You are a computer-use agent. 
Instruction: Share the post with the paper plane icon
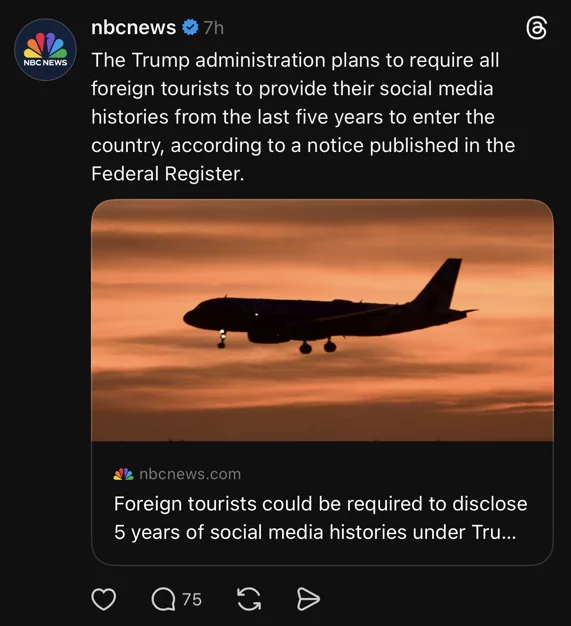click(308, 599)
